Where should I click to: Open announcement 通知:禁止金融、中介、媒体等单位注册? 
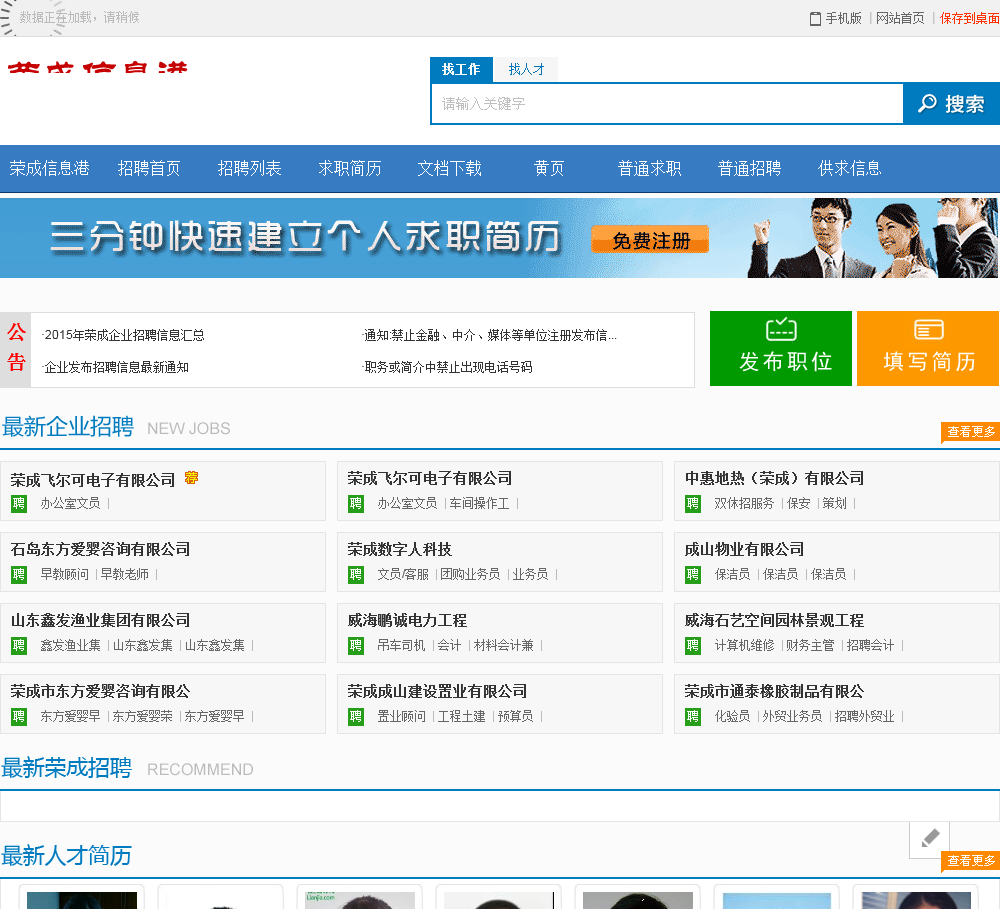(489, 335)
